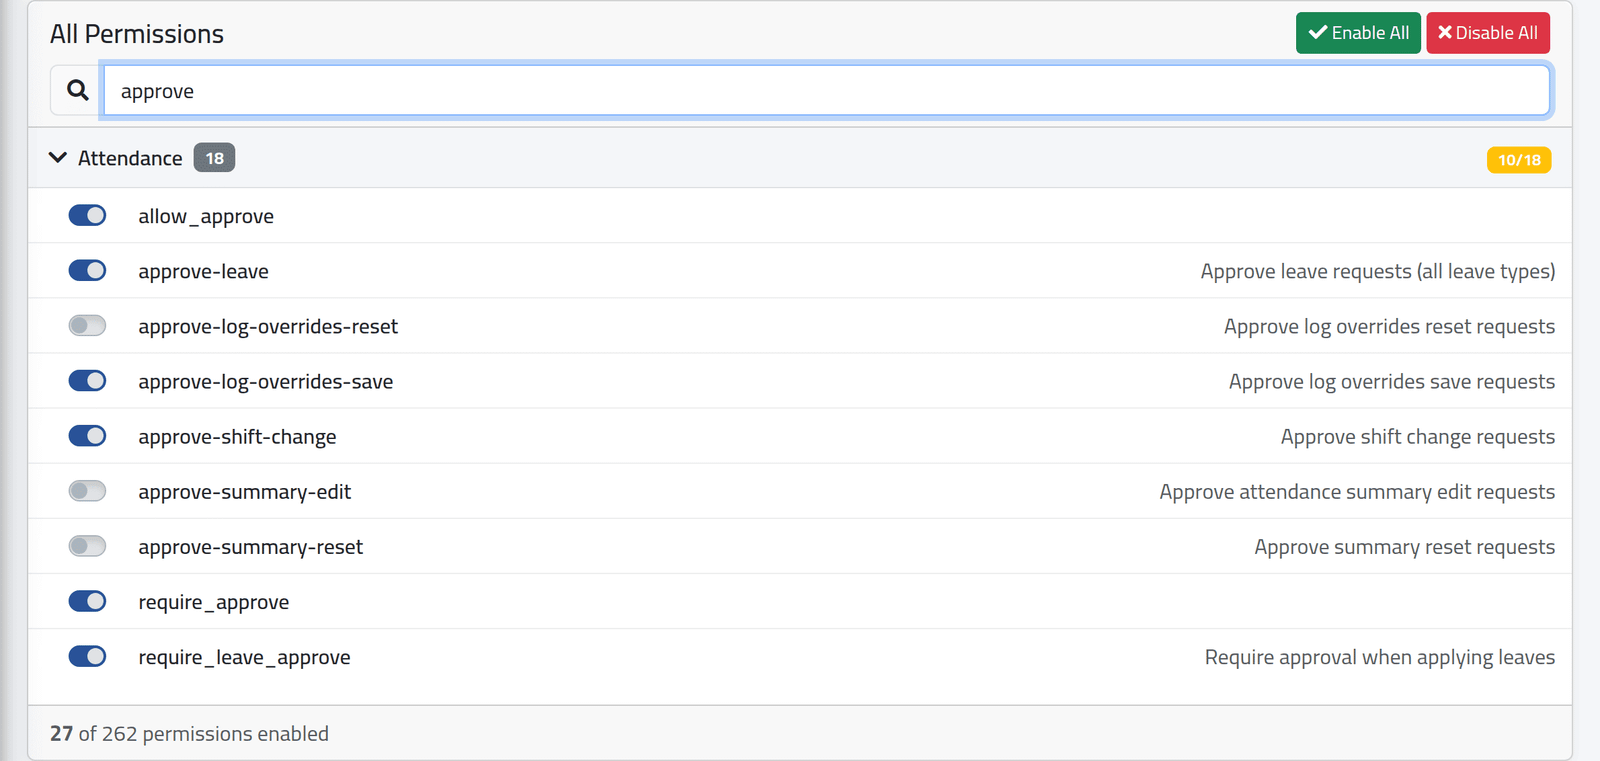Enable the approve-summary-edit permission
Screen dimensions: 1600x761
coord(87,490)
